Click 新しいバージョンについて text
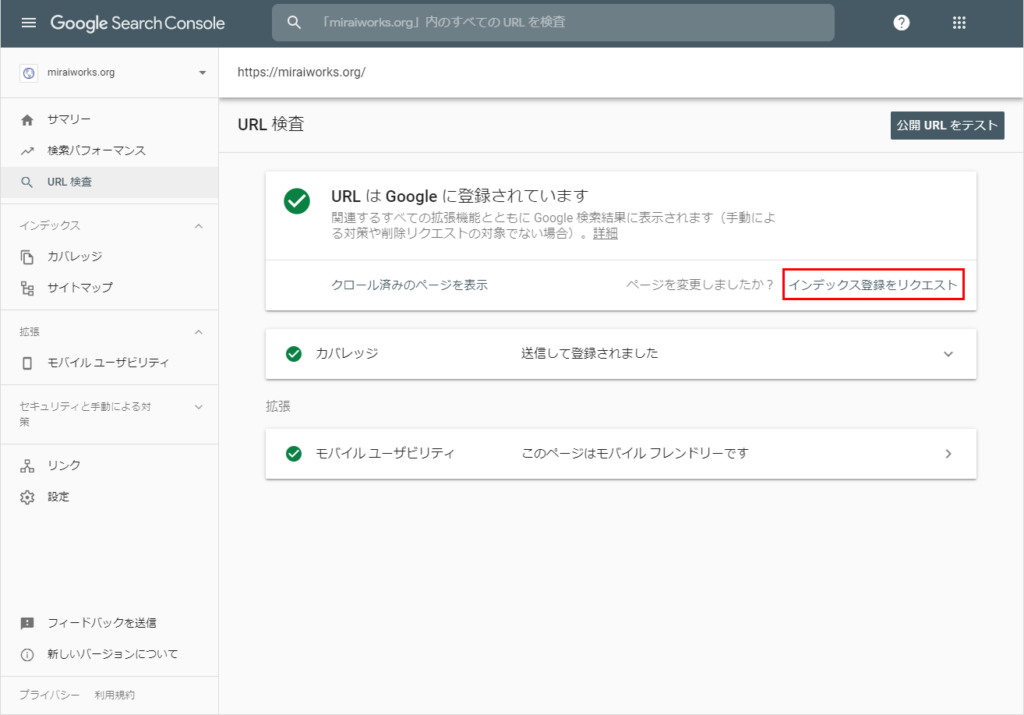The width and height of the screenshot is (1024, 715). 112,654
